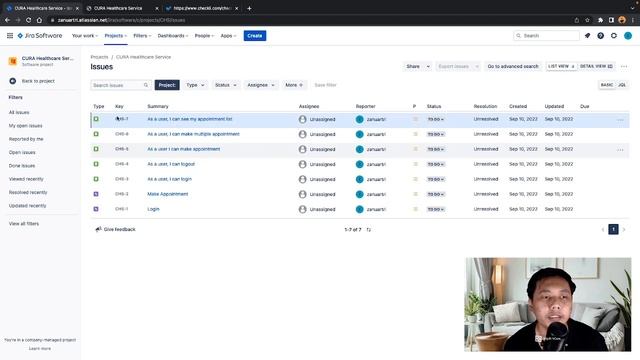Sort issues by the Created column header

tap(518, 106)
